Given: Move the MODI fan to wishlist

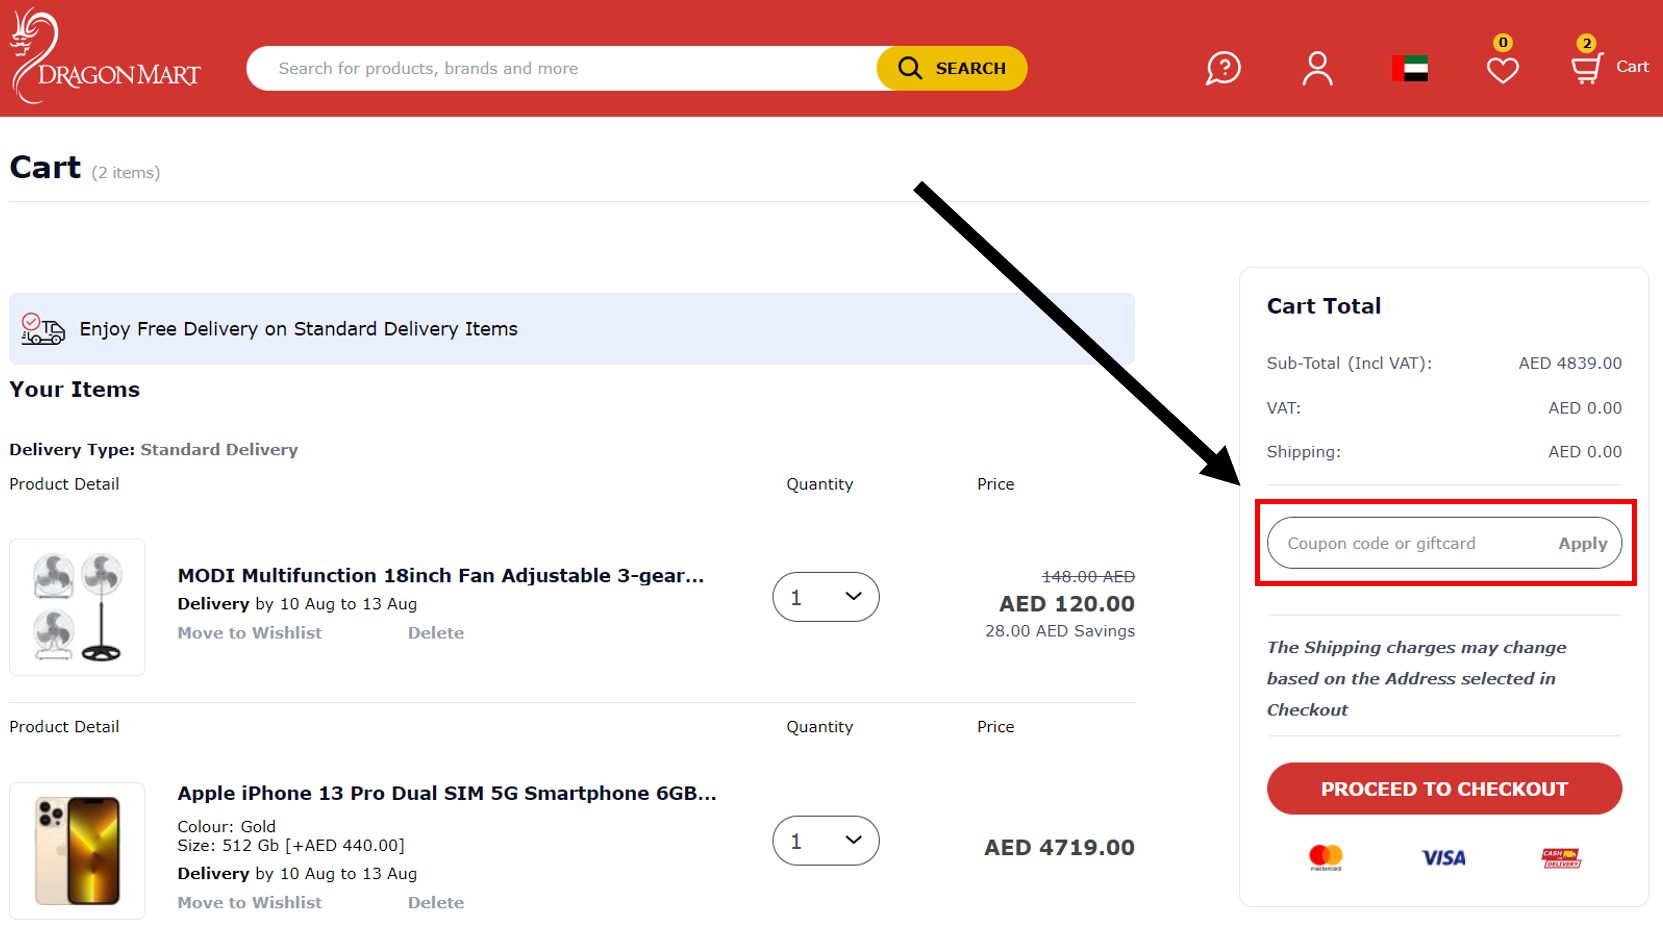Looking at the screenshot, I should (x=249, y=632).
